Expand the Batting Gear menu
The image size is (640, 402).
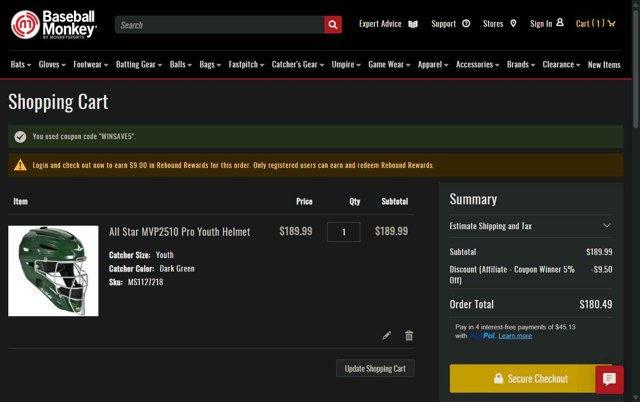coord(139,64)
